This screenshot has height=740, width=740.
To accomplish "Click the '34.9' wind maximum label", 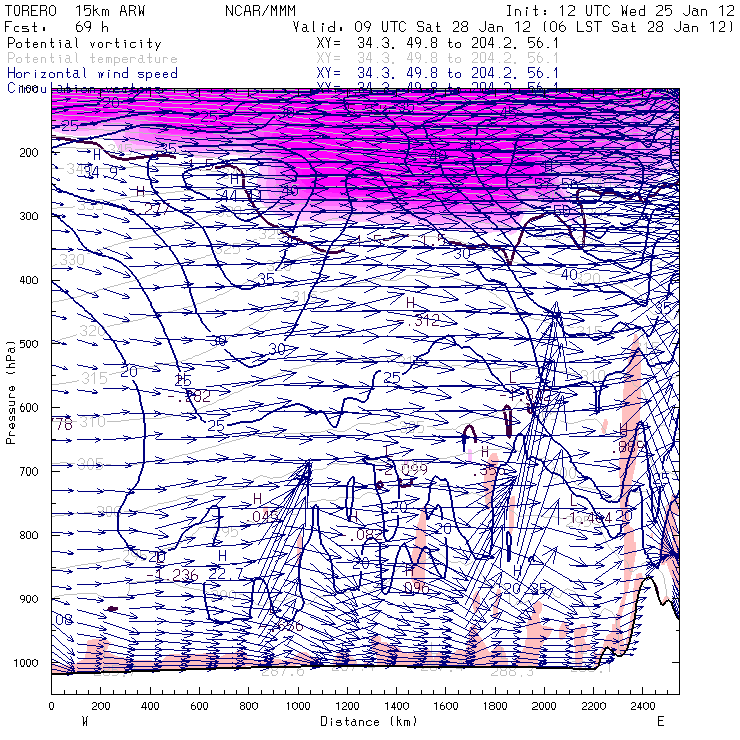I will point(100,172).
